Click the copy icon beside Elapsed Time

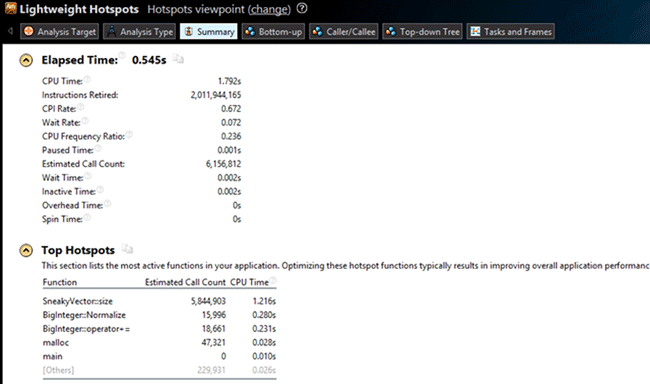178,59
